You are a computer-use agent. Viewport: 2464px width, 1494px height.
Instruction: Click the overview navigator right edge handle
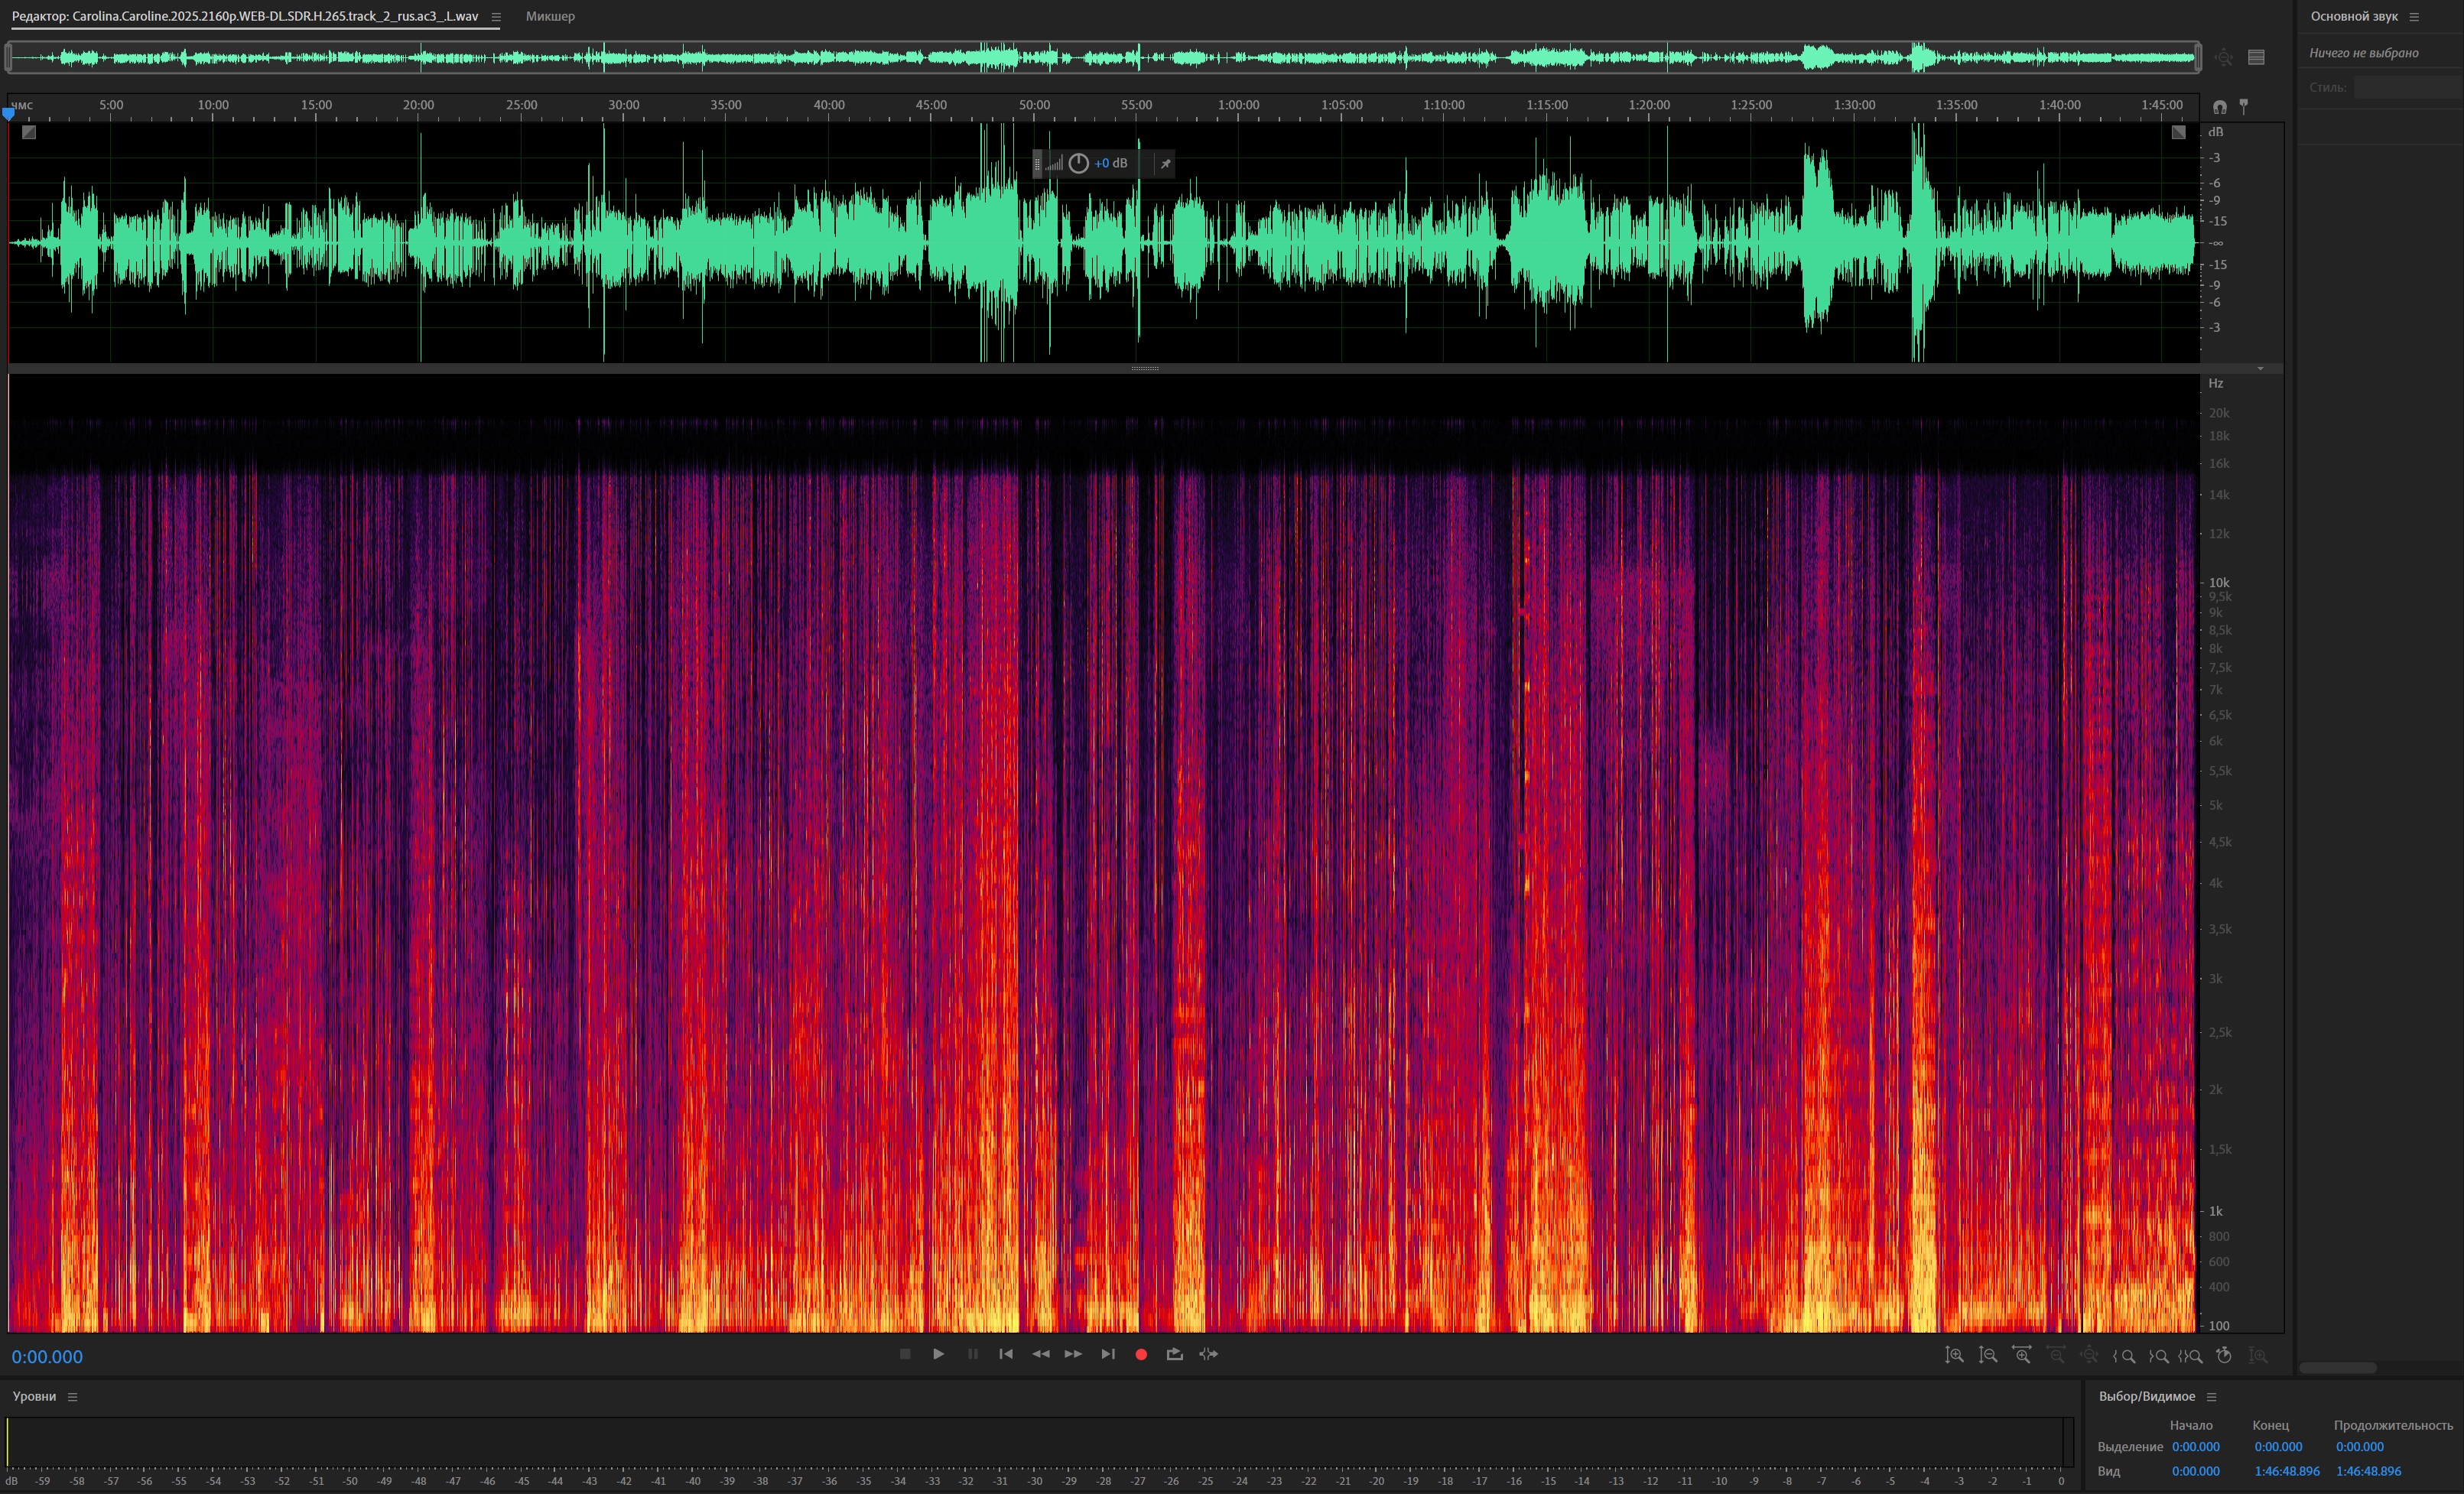(x=2198, y=57)
